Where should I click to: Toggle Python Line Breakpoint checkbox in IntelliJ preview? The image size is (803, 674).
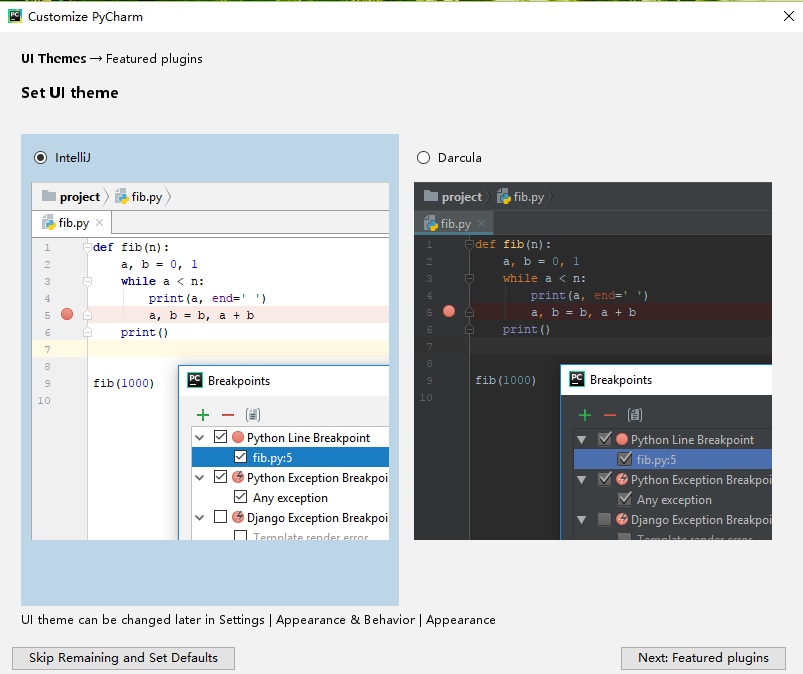point(220,437)
